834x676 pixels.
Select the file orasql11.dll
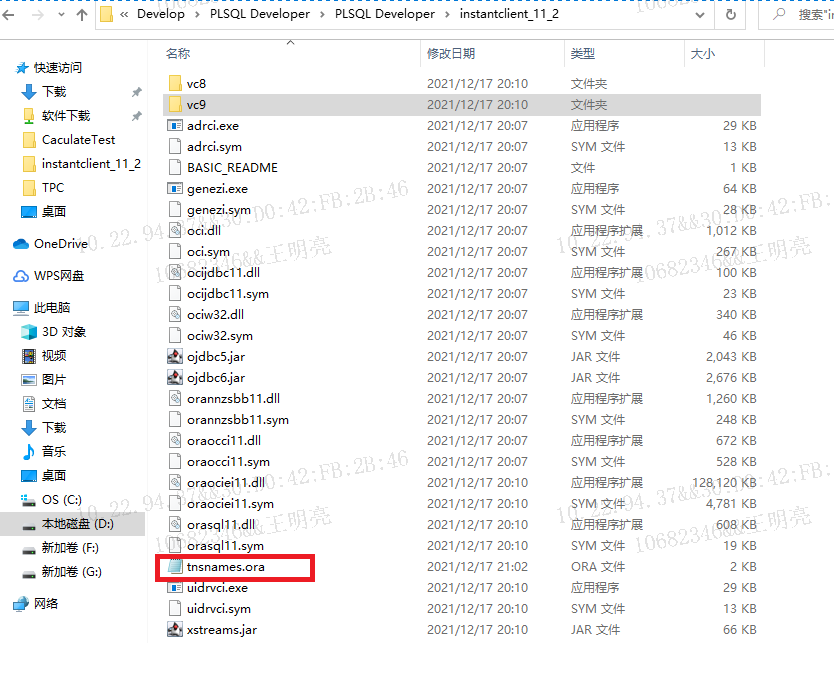click(221, 524)
